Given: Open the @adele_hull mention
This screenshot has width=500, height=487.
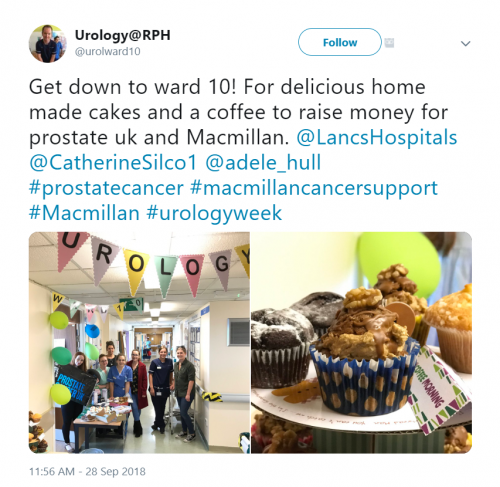Looking at the screenshot, I should tap(263, 163).
